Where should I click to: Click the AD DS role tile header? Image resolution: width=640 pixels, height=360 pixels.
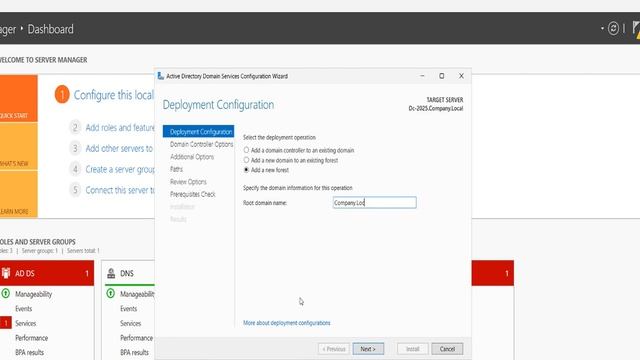[x=47, y=273]
